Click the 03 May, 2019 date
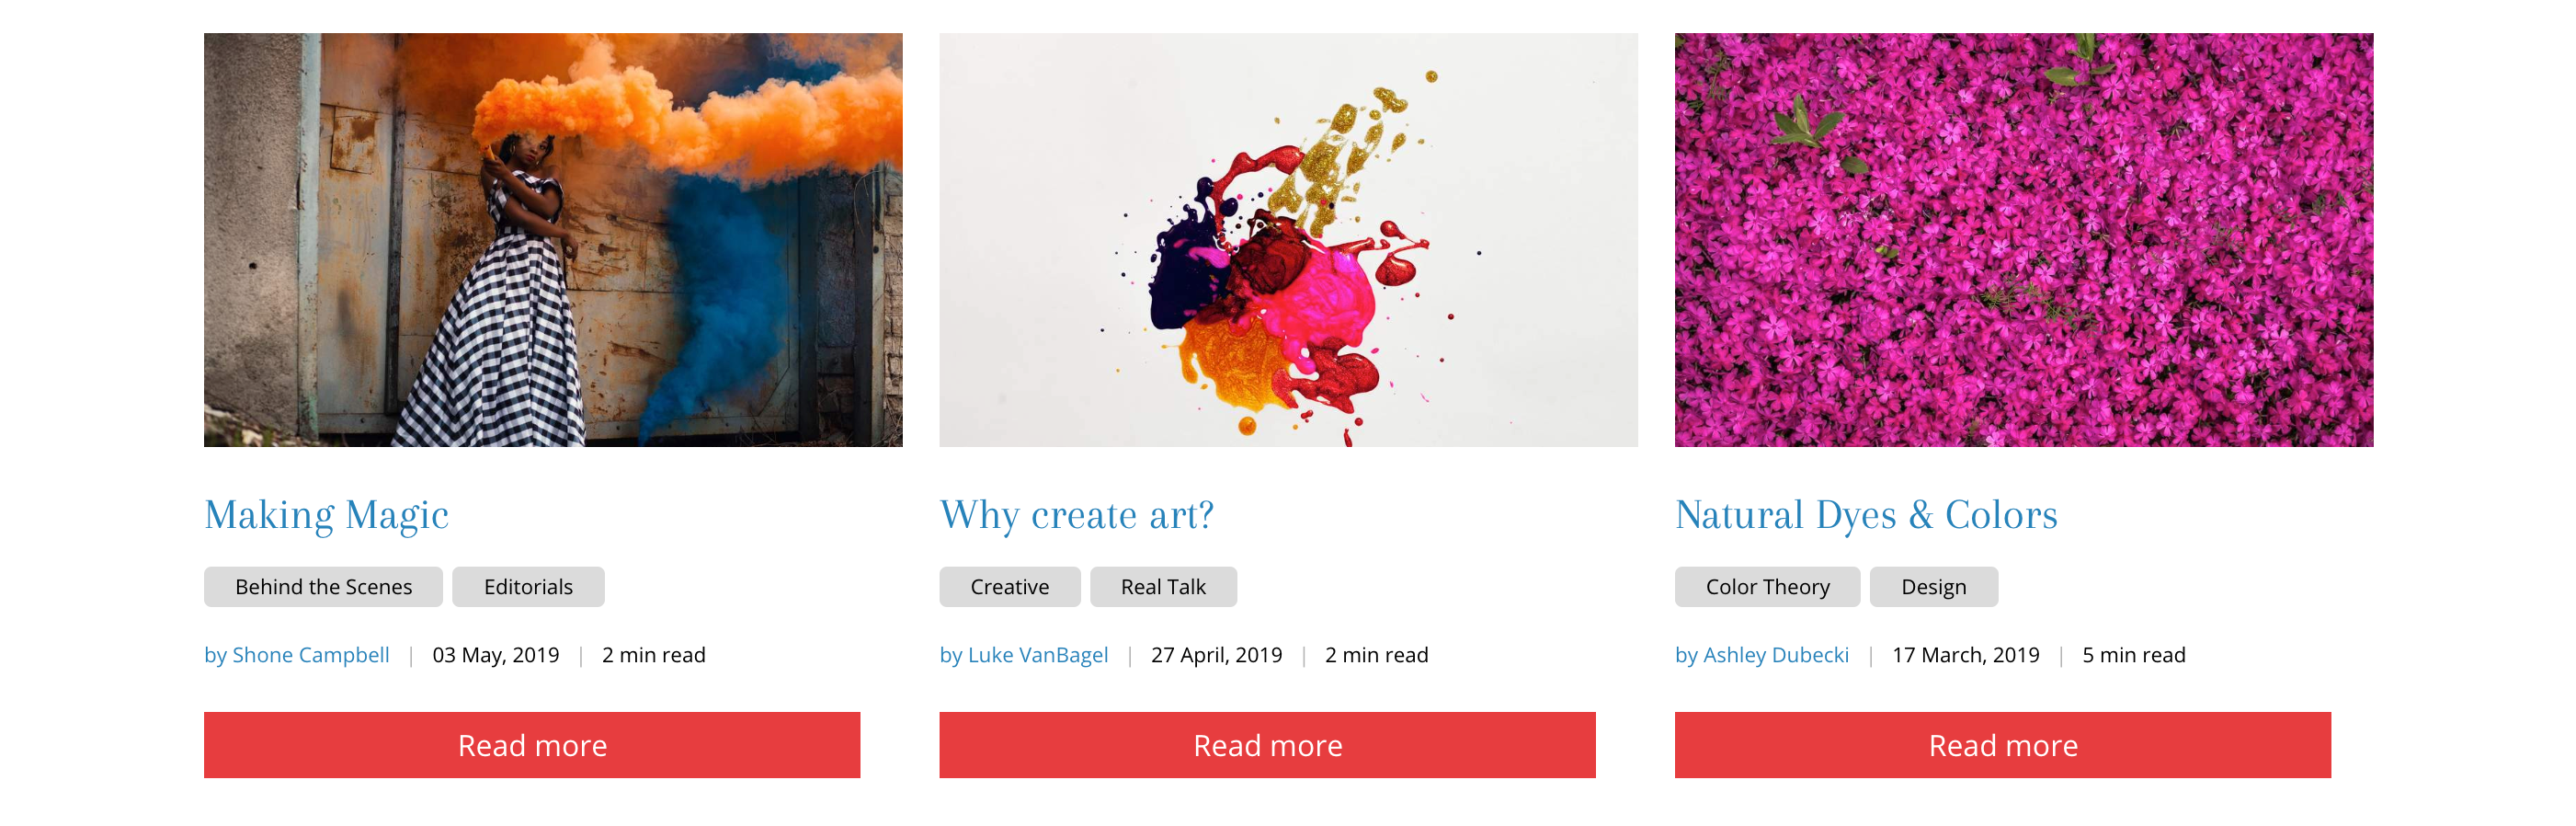This screenshot has width=2576, height=826. (495, 655)
